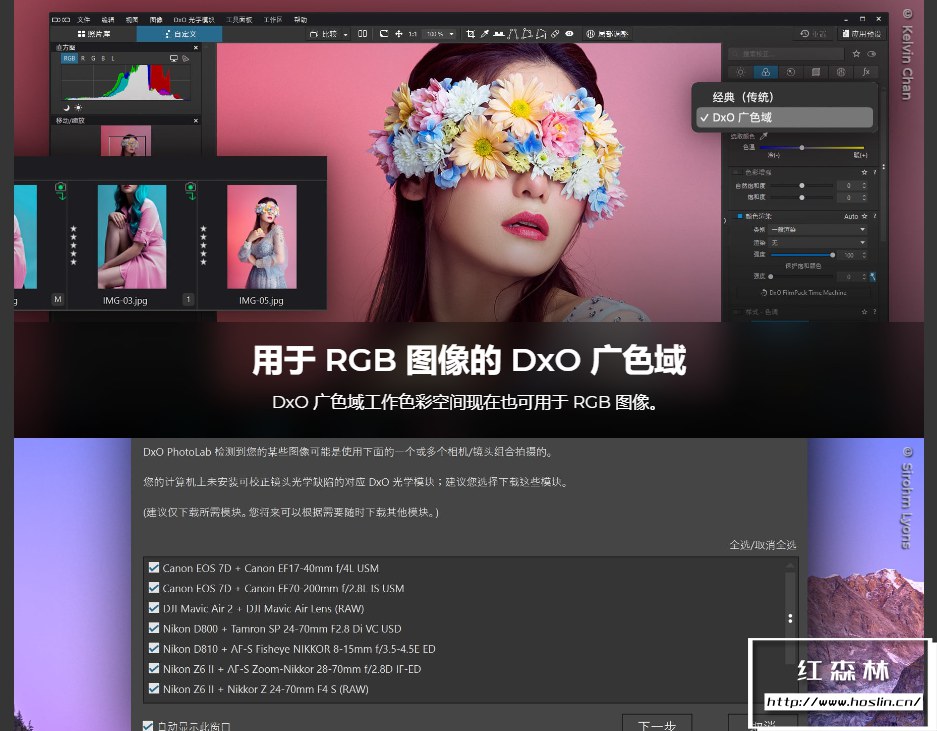Open DxO FilmPack Time Machine
Screen dimensions: 937x731
(x=803, y=293)
